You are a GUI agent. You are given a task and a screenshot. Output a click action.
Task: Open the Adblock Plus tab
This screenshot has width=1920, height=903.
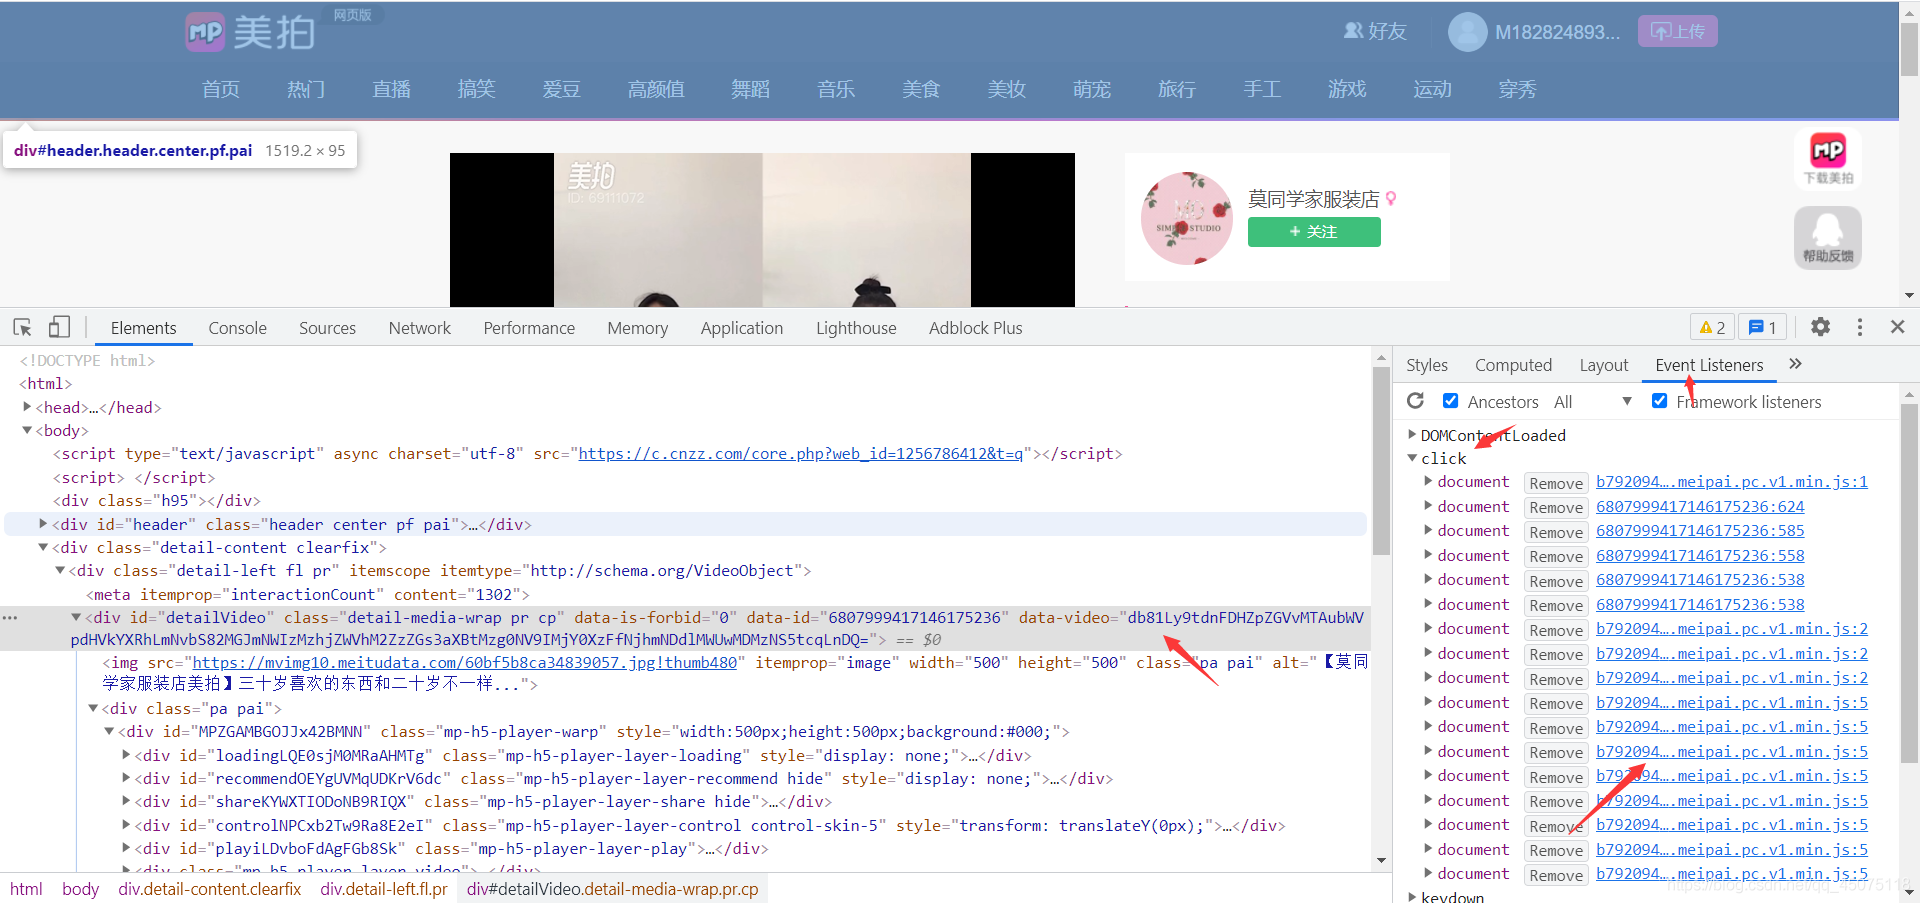coord(975,328)
